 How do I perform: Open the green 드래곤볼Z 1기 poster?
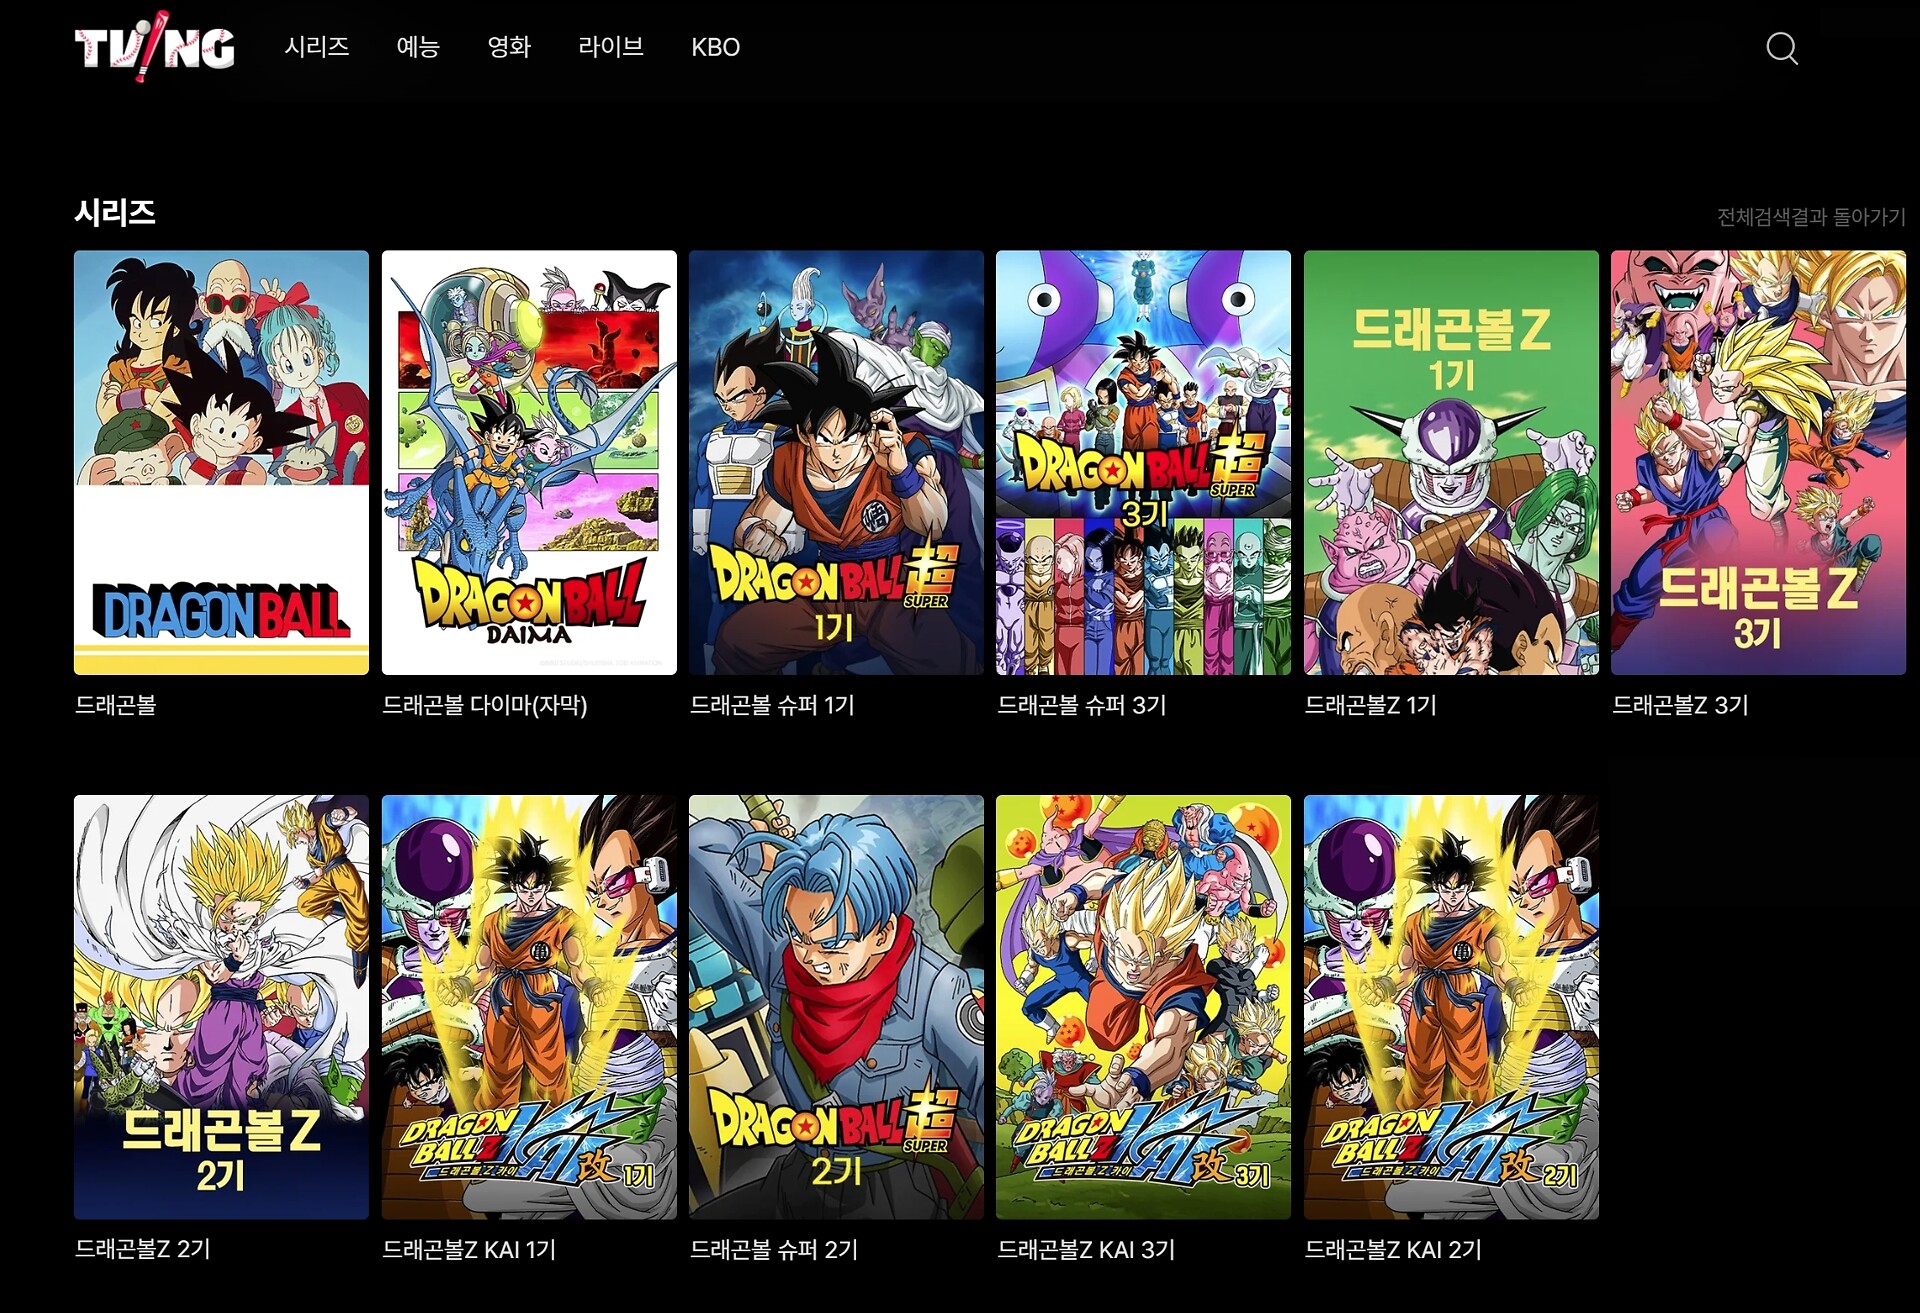(x=1451, y=462)
